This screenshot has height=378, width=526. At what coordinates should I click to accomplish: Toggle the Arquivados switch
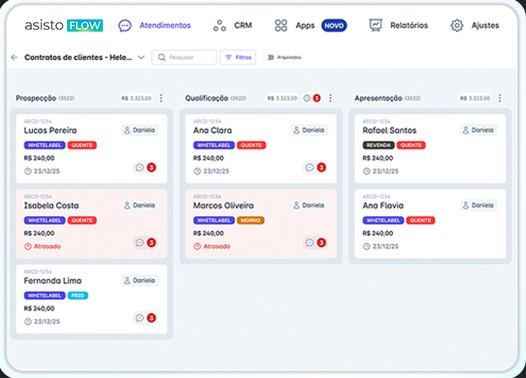point(270,57)
